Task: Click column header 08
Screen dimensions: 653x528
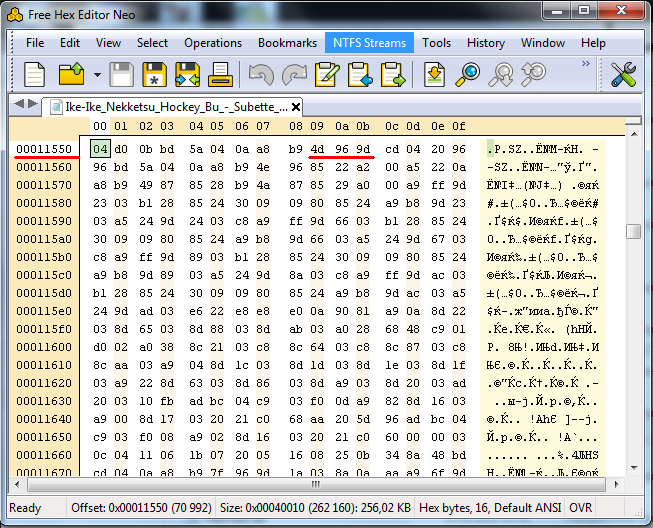Action: [296, 126]
